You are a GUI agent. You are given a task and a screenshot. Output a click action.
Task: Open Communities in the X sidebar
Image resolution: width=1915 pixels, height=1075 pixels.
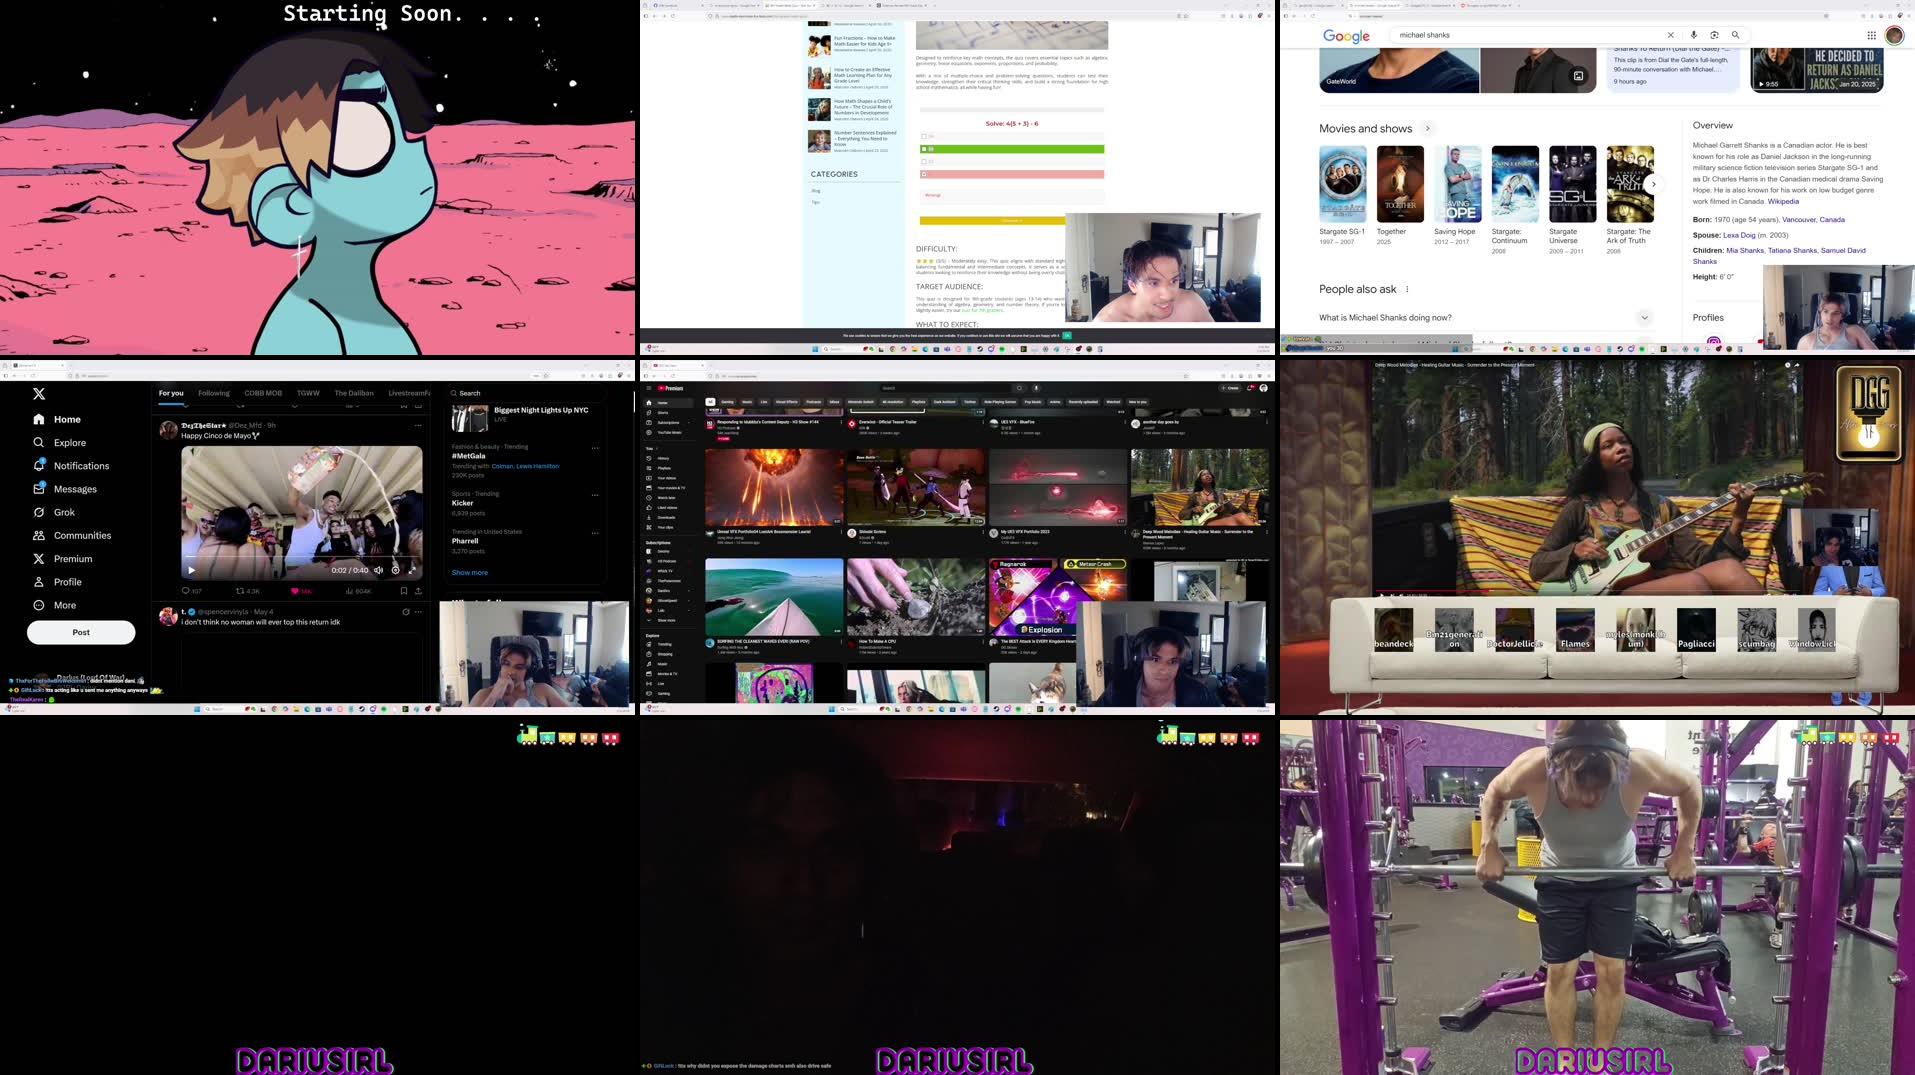point(71,535)
